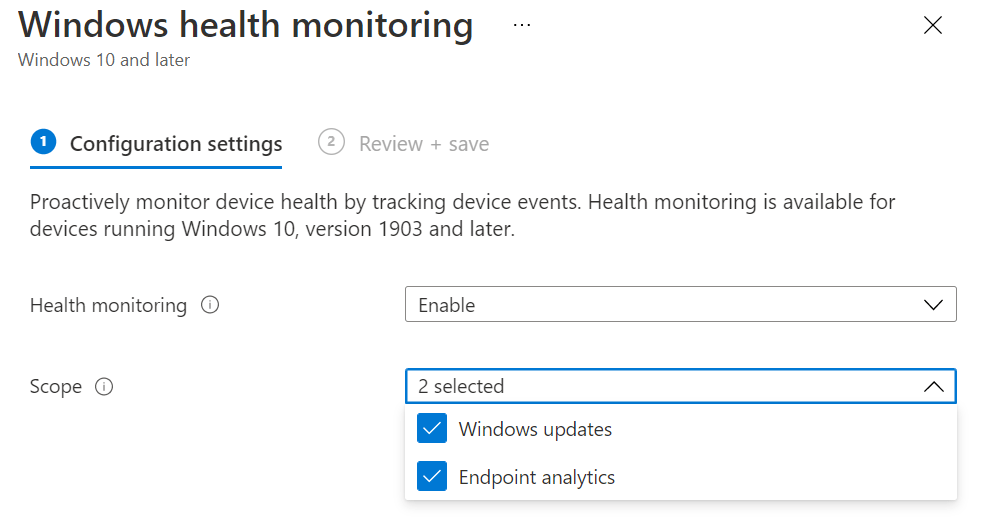Image resolution: width=983 pixels, height=531 pixels.
Task: Click the Scope field label
Action: (x=56, y=387)
